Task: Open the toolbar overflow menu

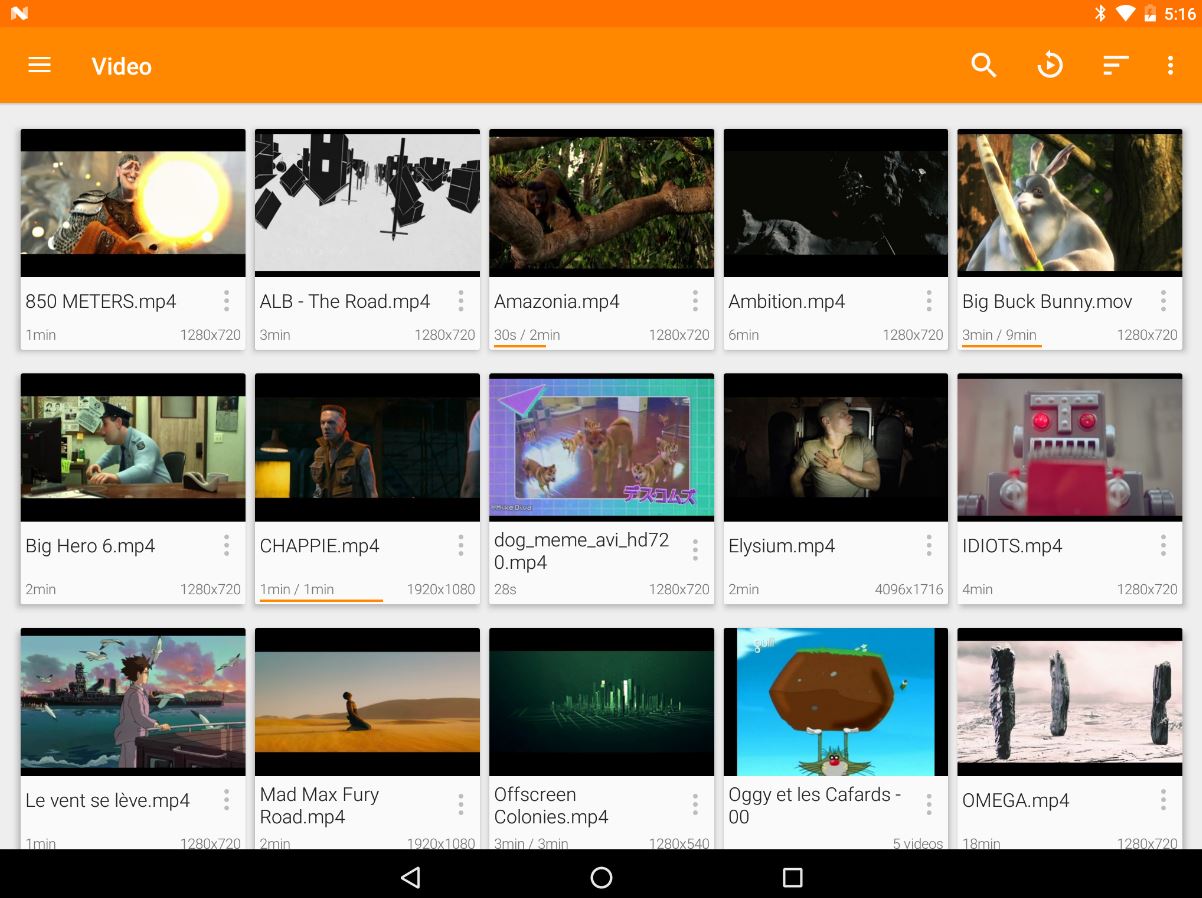Action: point(1170,66)
